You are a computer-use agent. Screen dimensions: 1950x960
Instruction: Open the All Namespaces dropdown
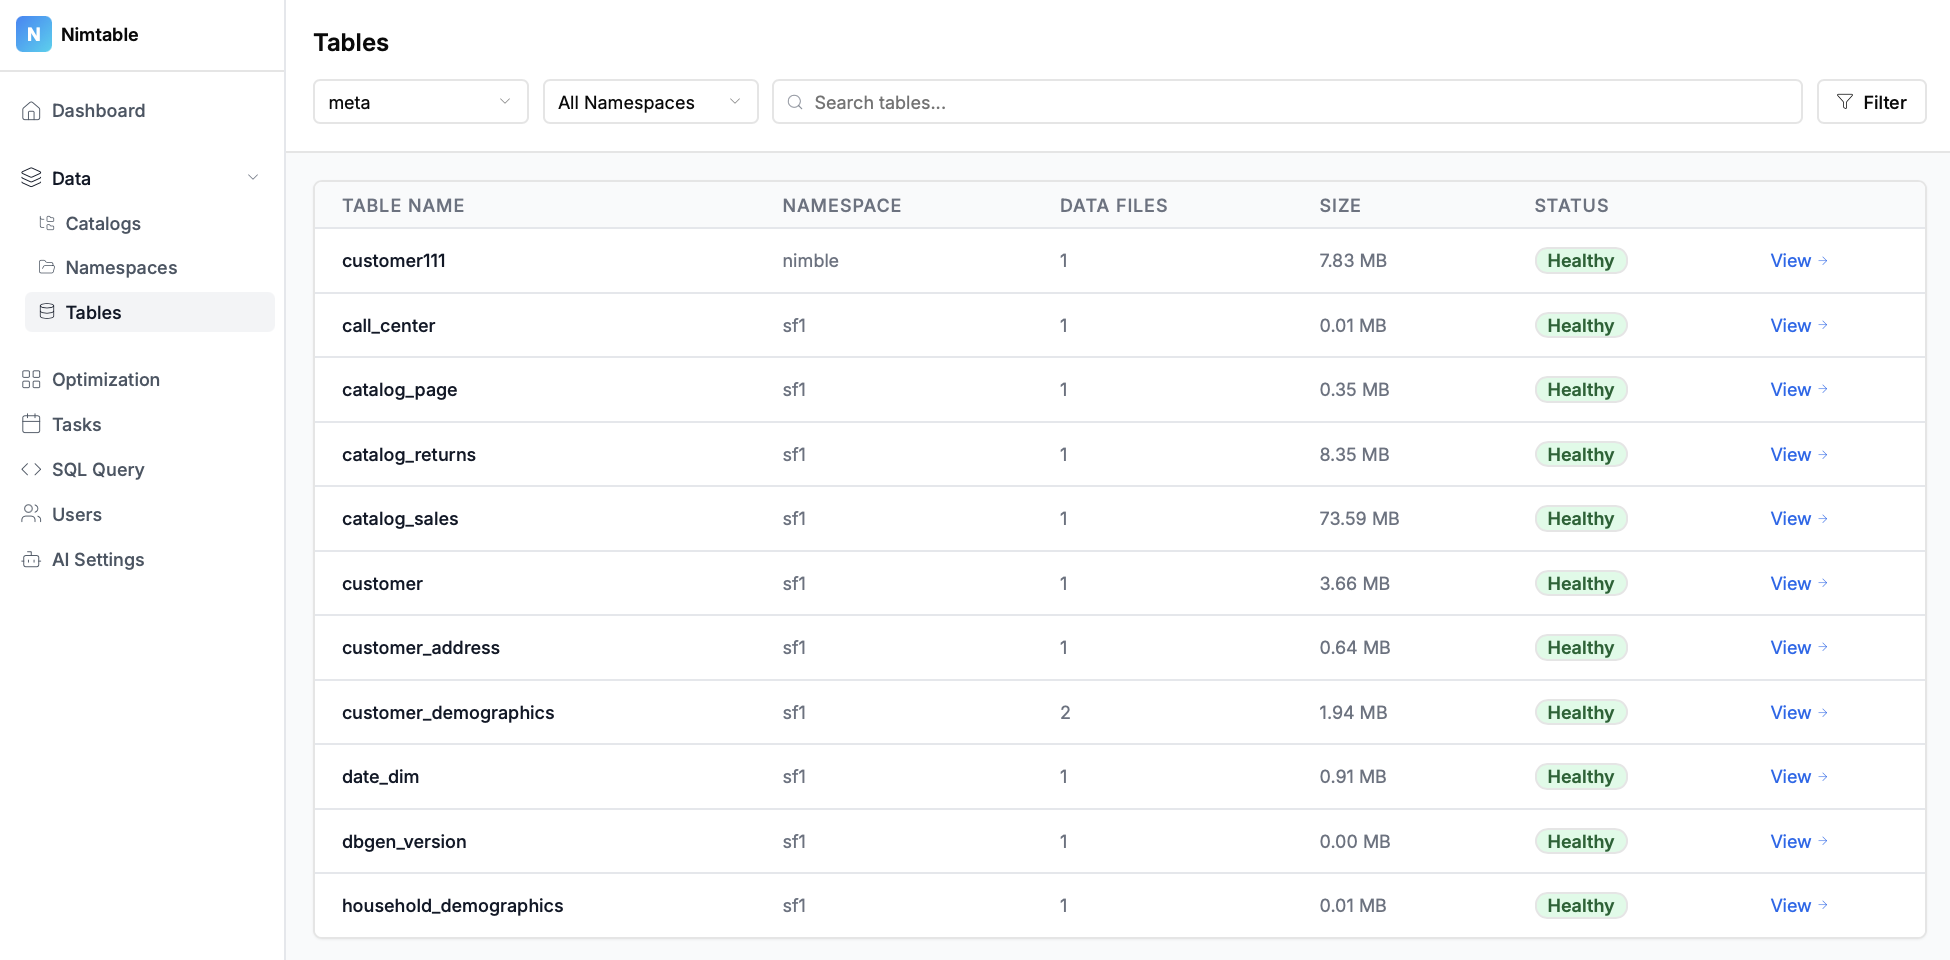pos(650,102)
